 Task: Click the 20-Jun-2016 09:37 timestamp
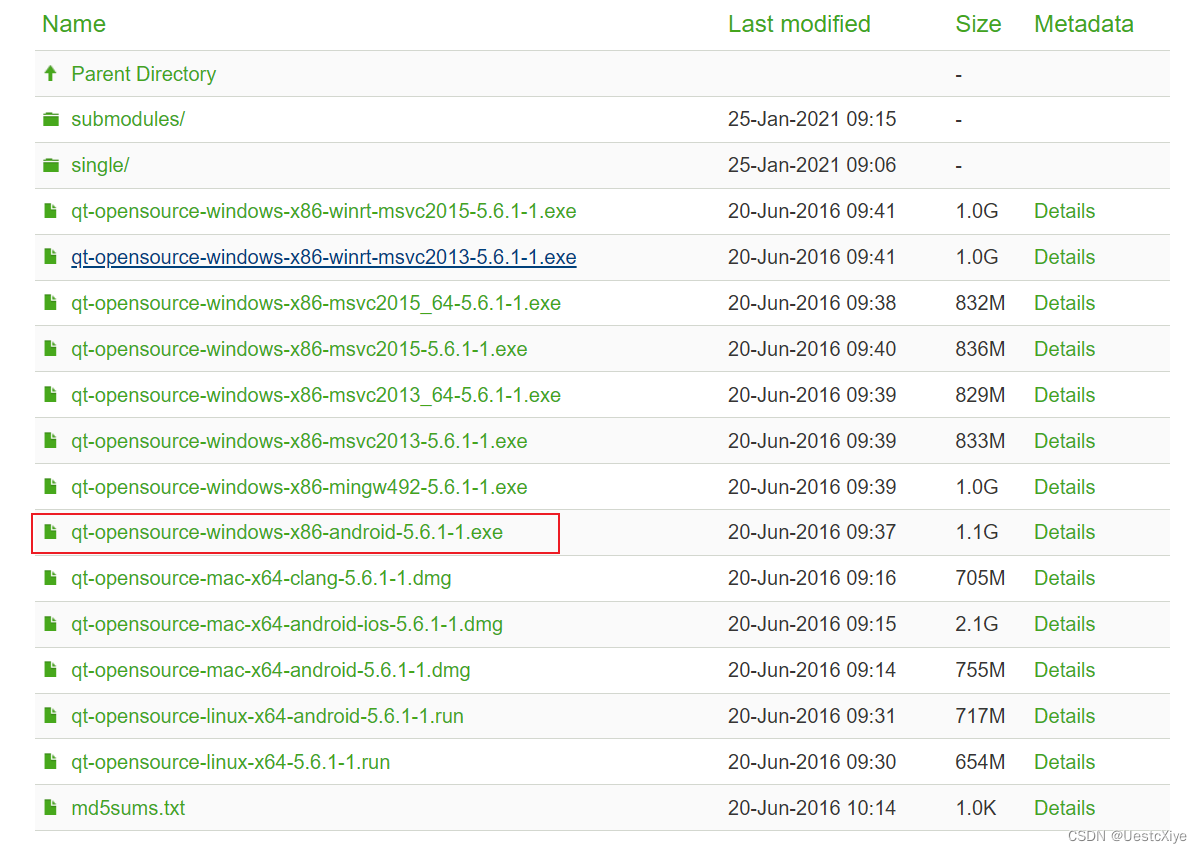tap(812, 532)
